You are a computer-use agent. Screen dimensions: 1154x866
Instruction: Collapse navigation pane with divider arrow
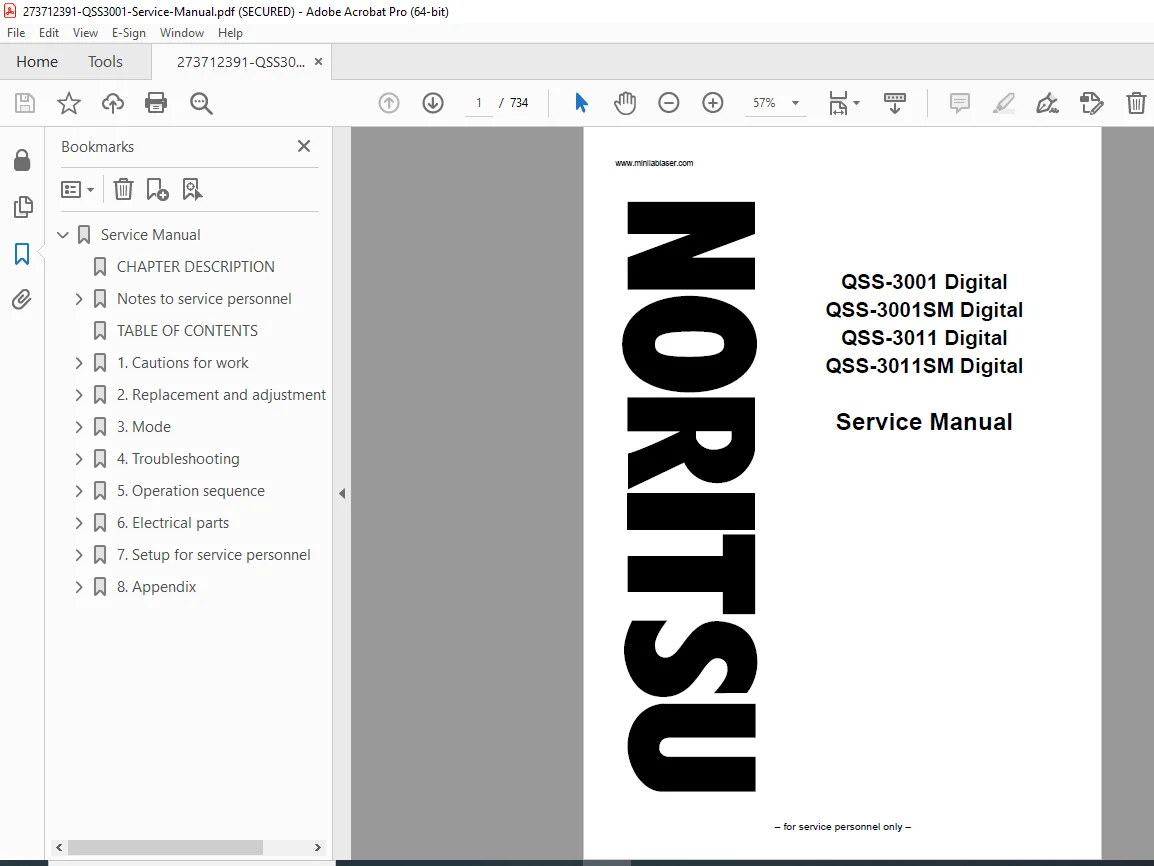coord(341,494)
